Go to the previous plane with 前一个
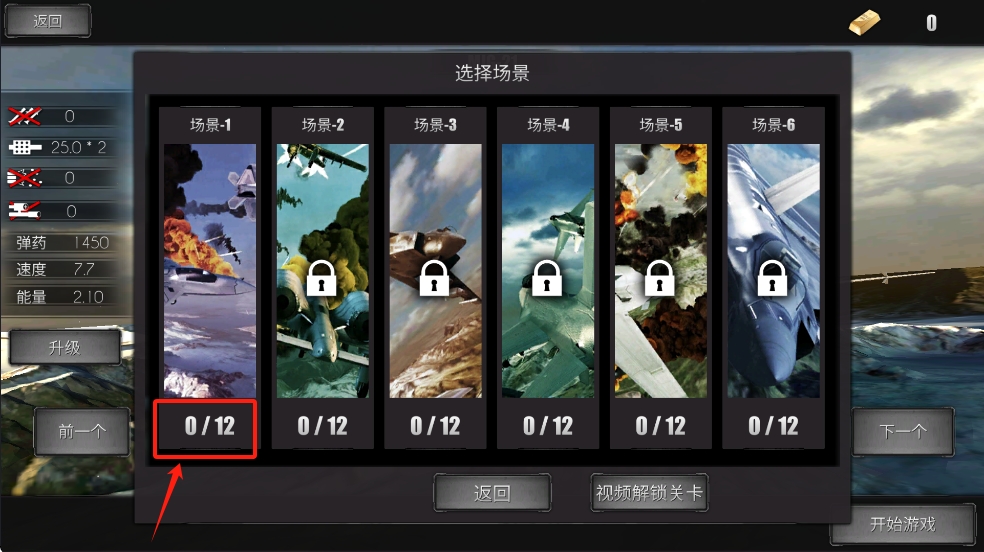 [82, 432]
